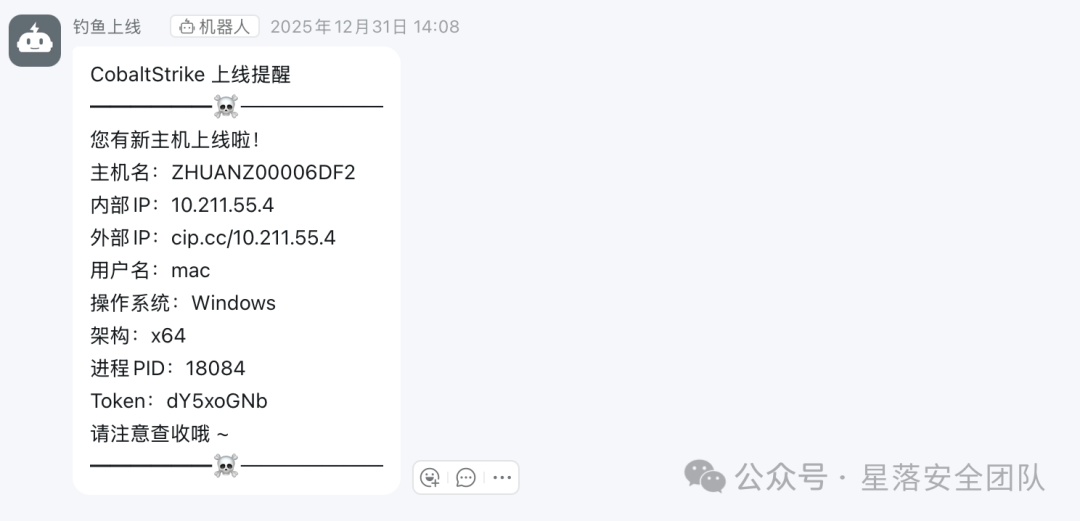This screenshot has width=1080, height=521.
Task: Click the 星落安全团队 watermark text
Action: pyautogui.click(x=953, y=478)
